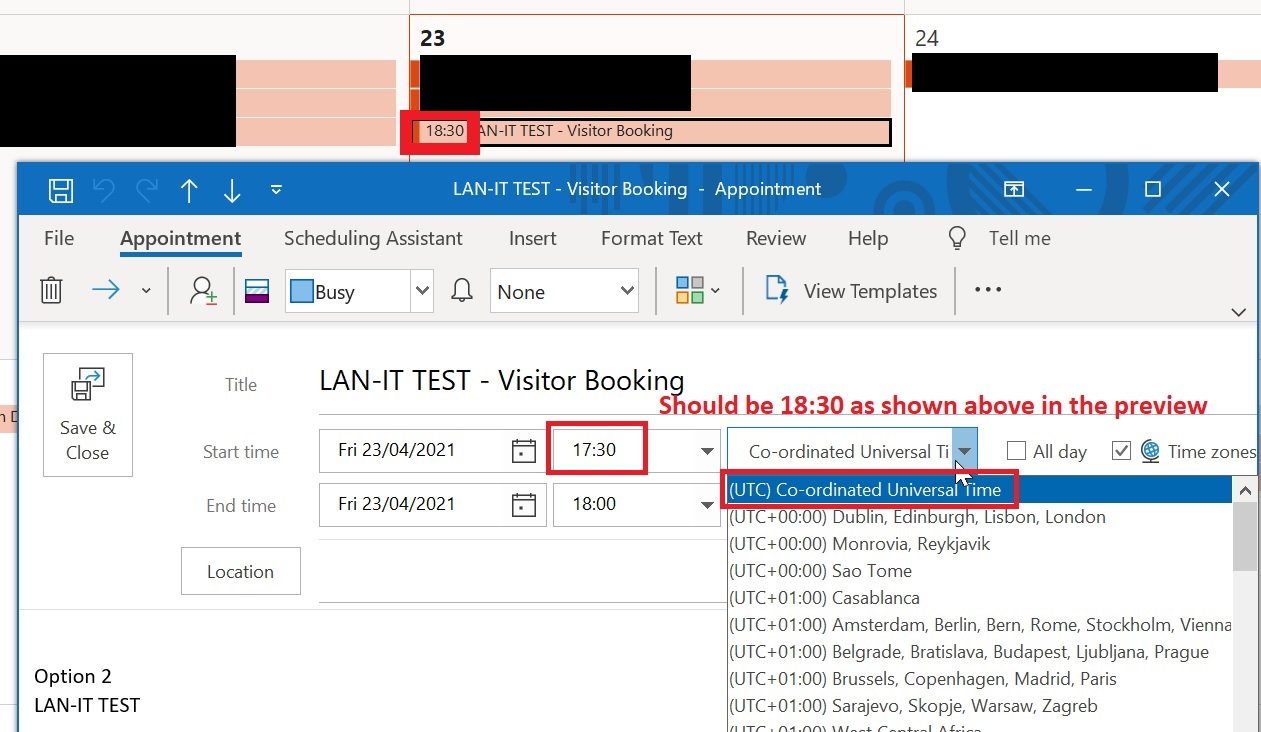Click the Invite Attendees icon
The image size is (1261, 732).
pos(204,291)
